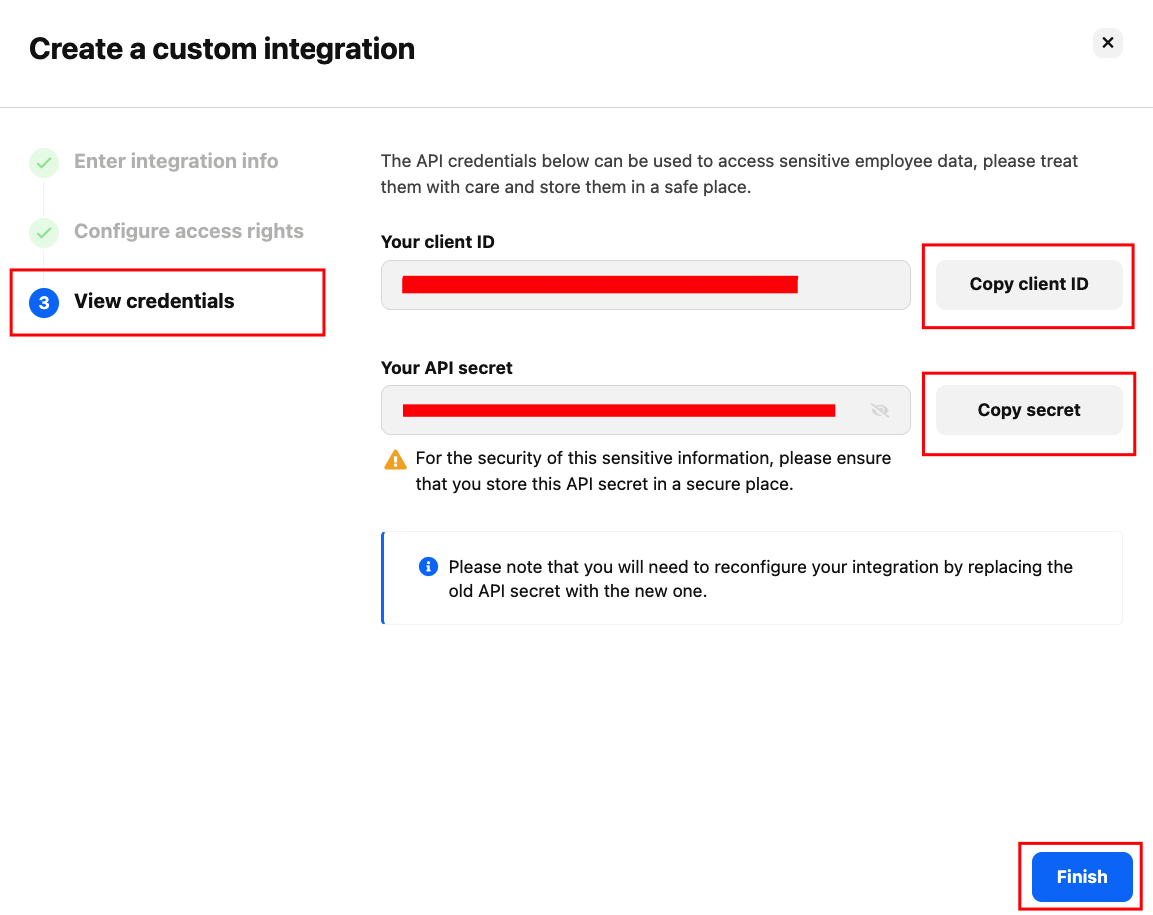Image resolution: width=1153 pixels, height=915 pixels.
Task: Click the orange warning triangle icon
Action: point(394,458)
